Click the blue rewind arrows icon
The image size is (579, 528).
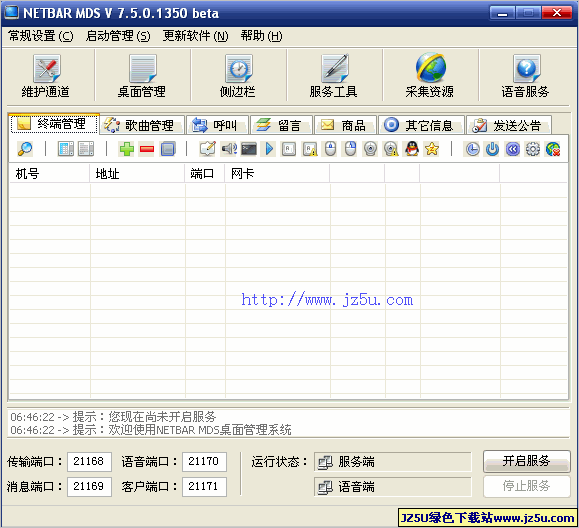[513, 149]
